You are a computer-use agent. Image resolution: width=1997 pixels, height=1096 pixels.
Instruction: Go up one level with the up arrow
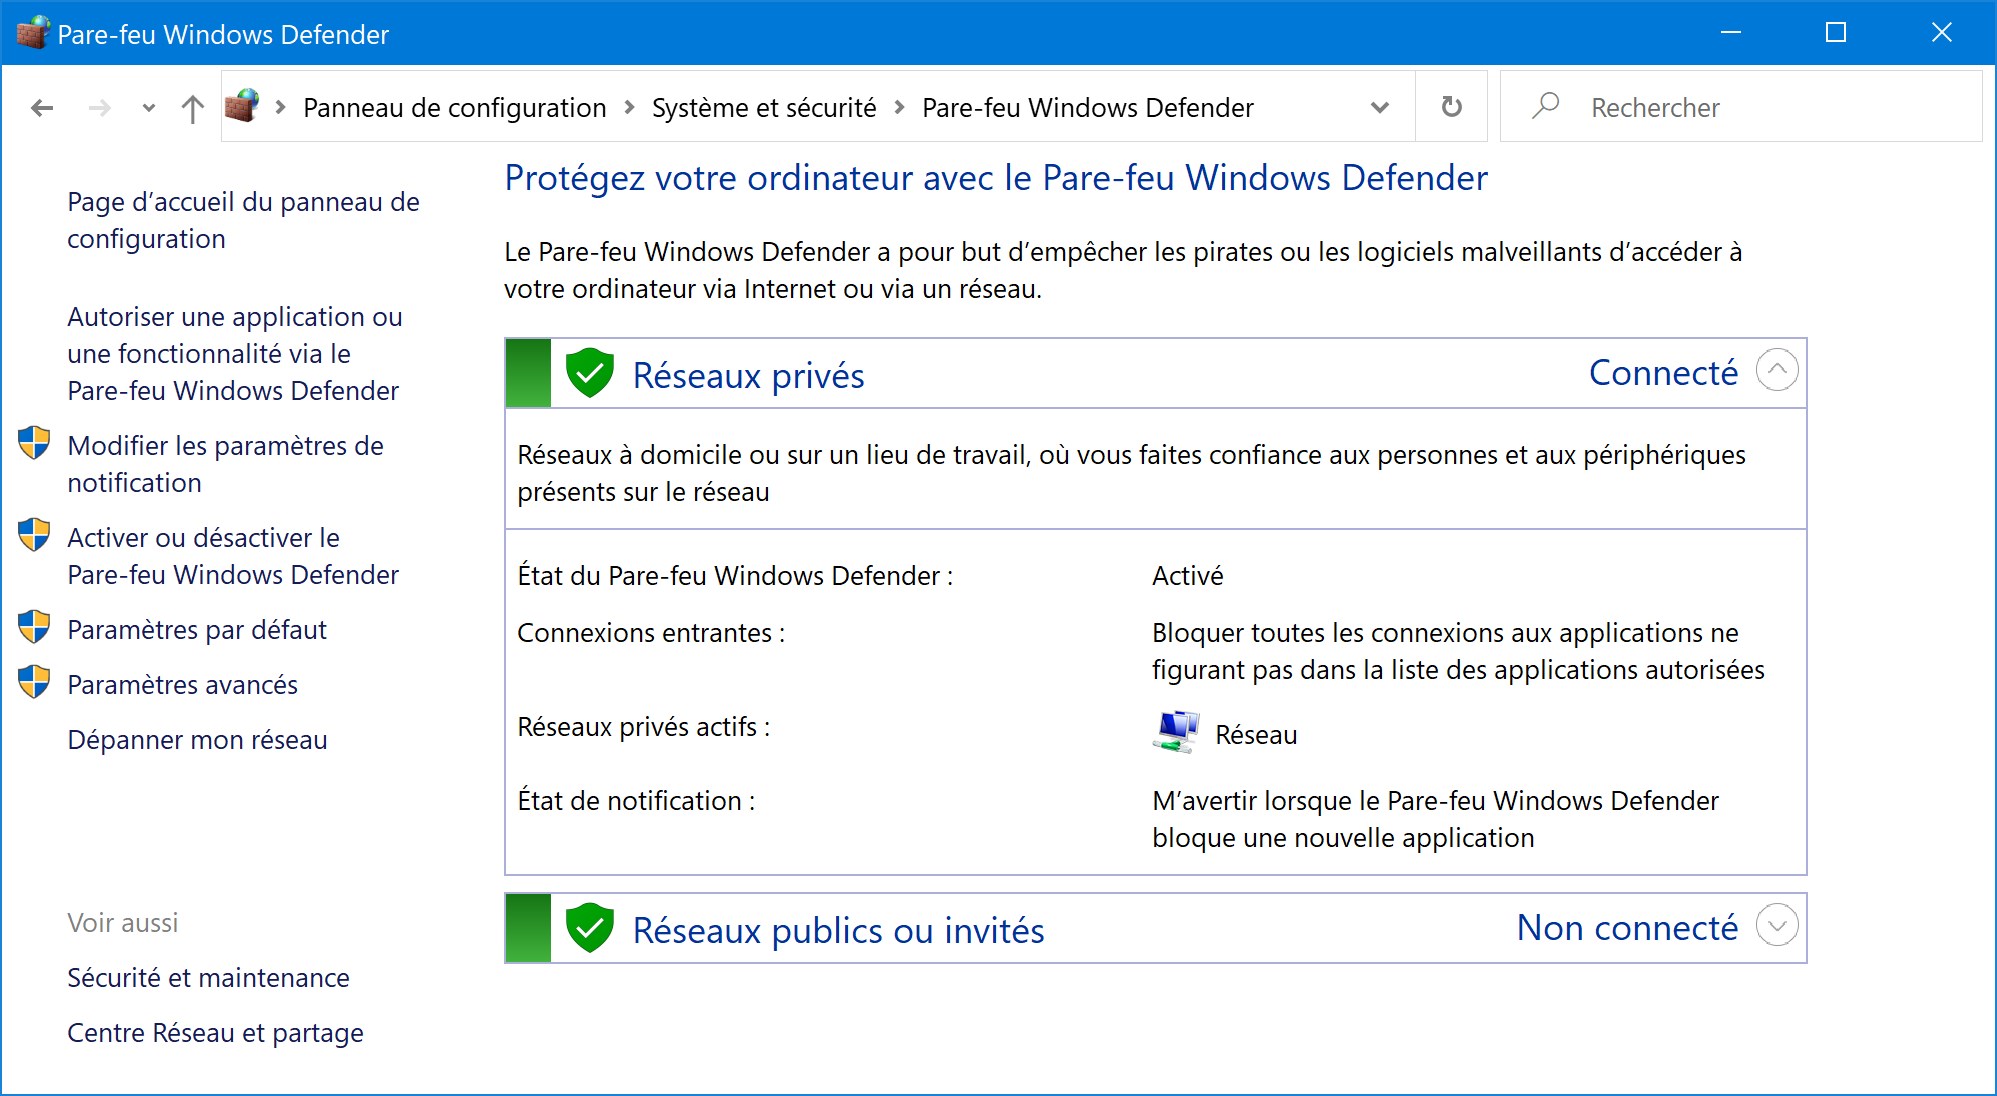[193, 108]
